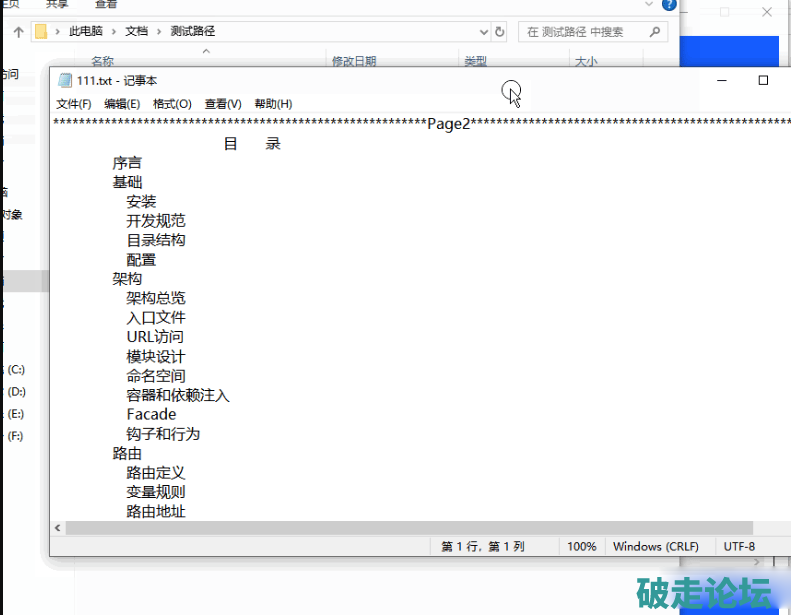Viewport: 791px width, 615px height.
Task: Open the 格式(O) menu
Action: point(172,104)
